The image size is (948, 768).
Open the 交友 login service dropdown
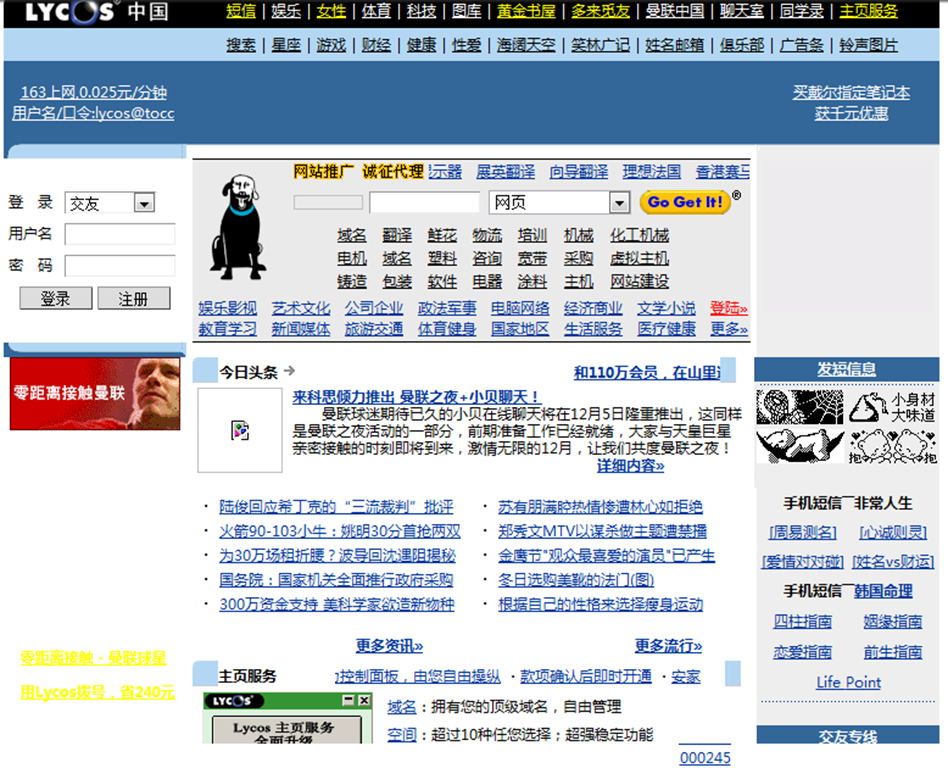pos(144,203)
